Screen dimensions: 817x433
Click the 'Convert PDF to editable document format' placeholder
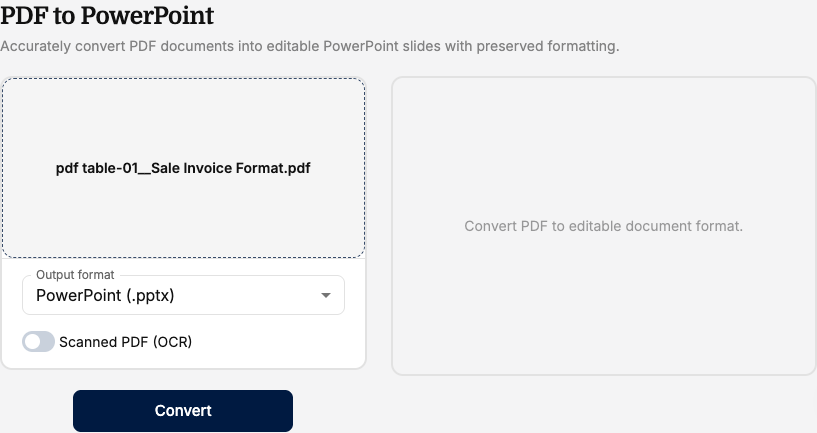603,226
